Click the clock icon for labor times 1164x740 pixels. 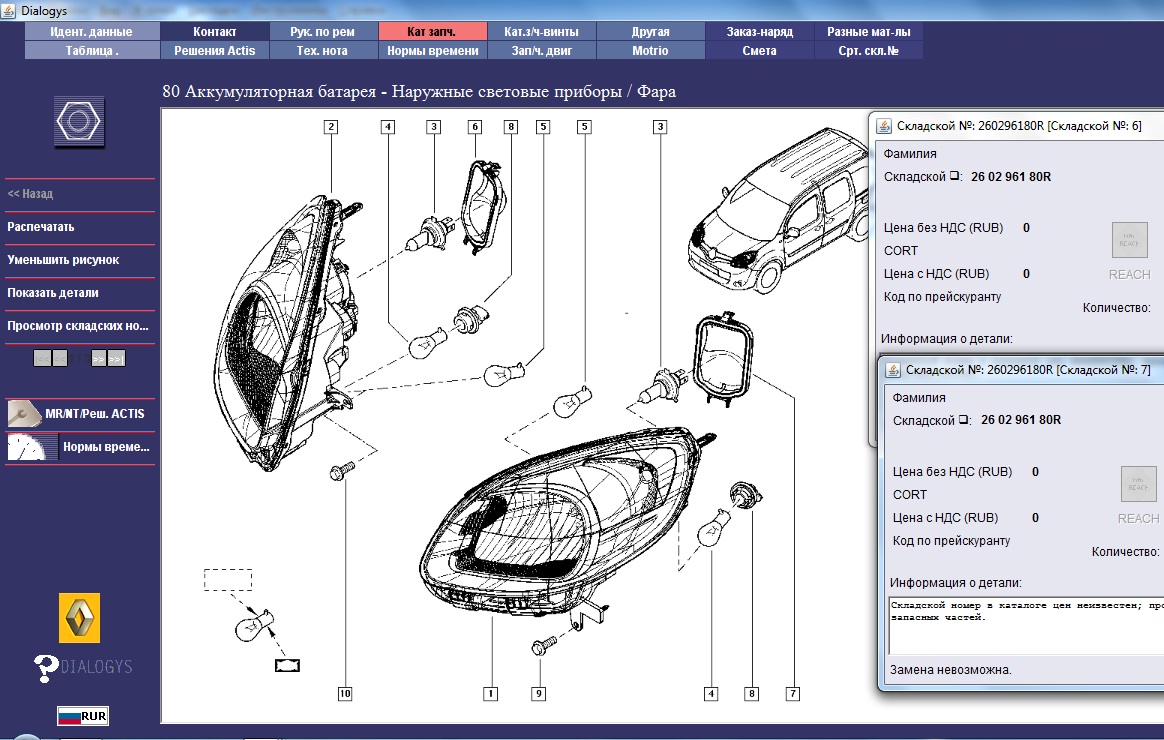(x=32, y=447)
